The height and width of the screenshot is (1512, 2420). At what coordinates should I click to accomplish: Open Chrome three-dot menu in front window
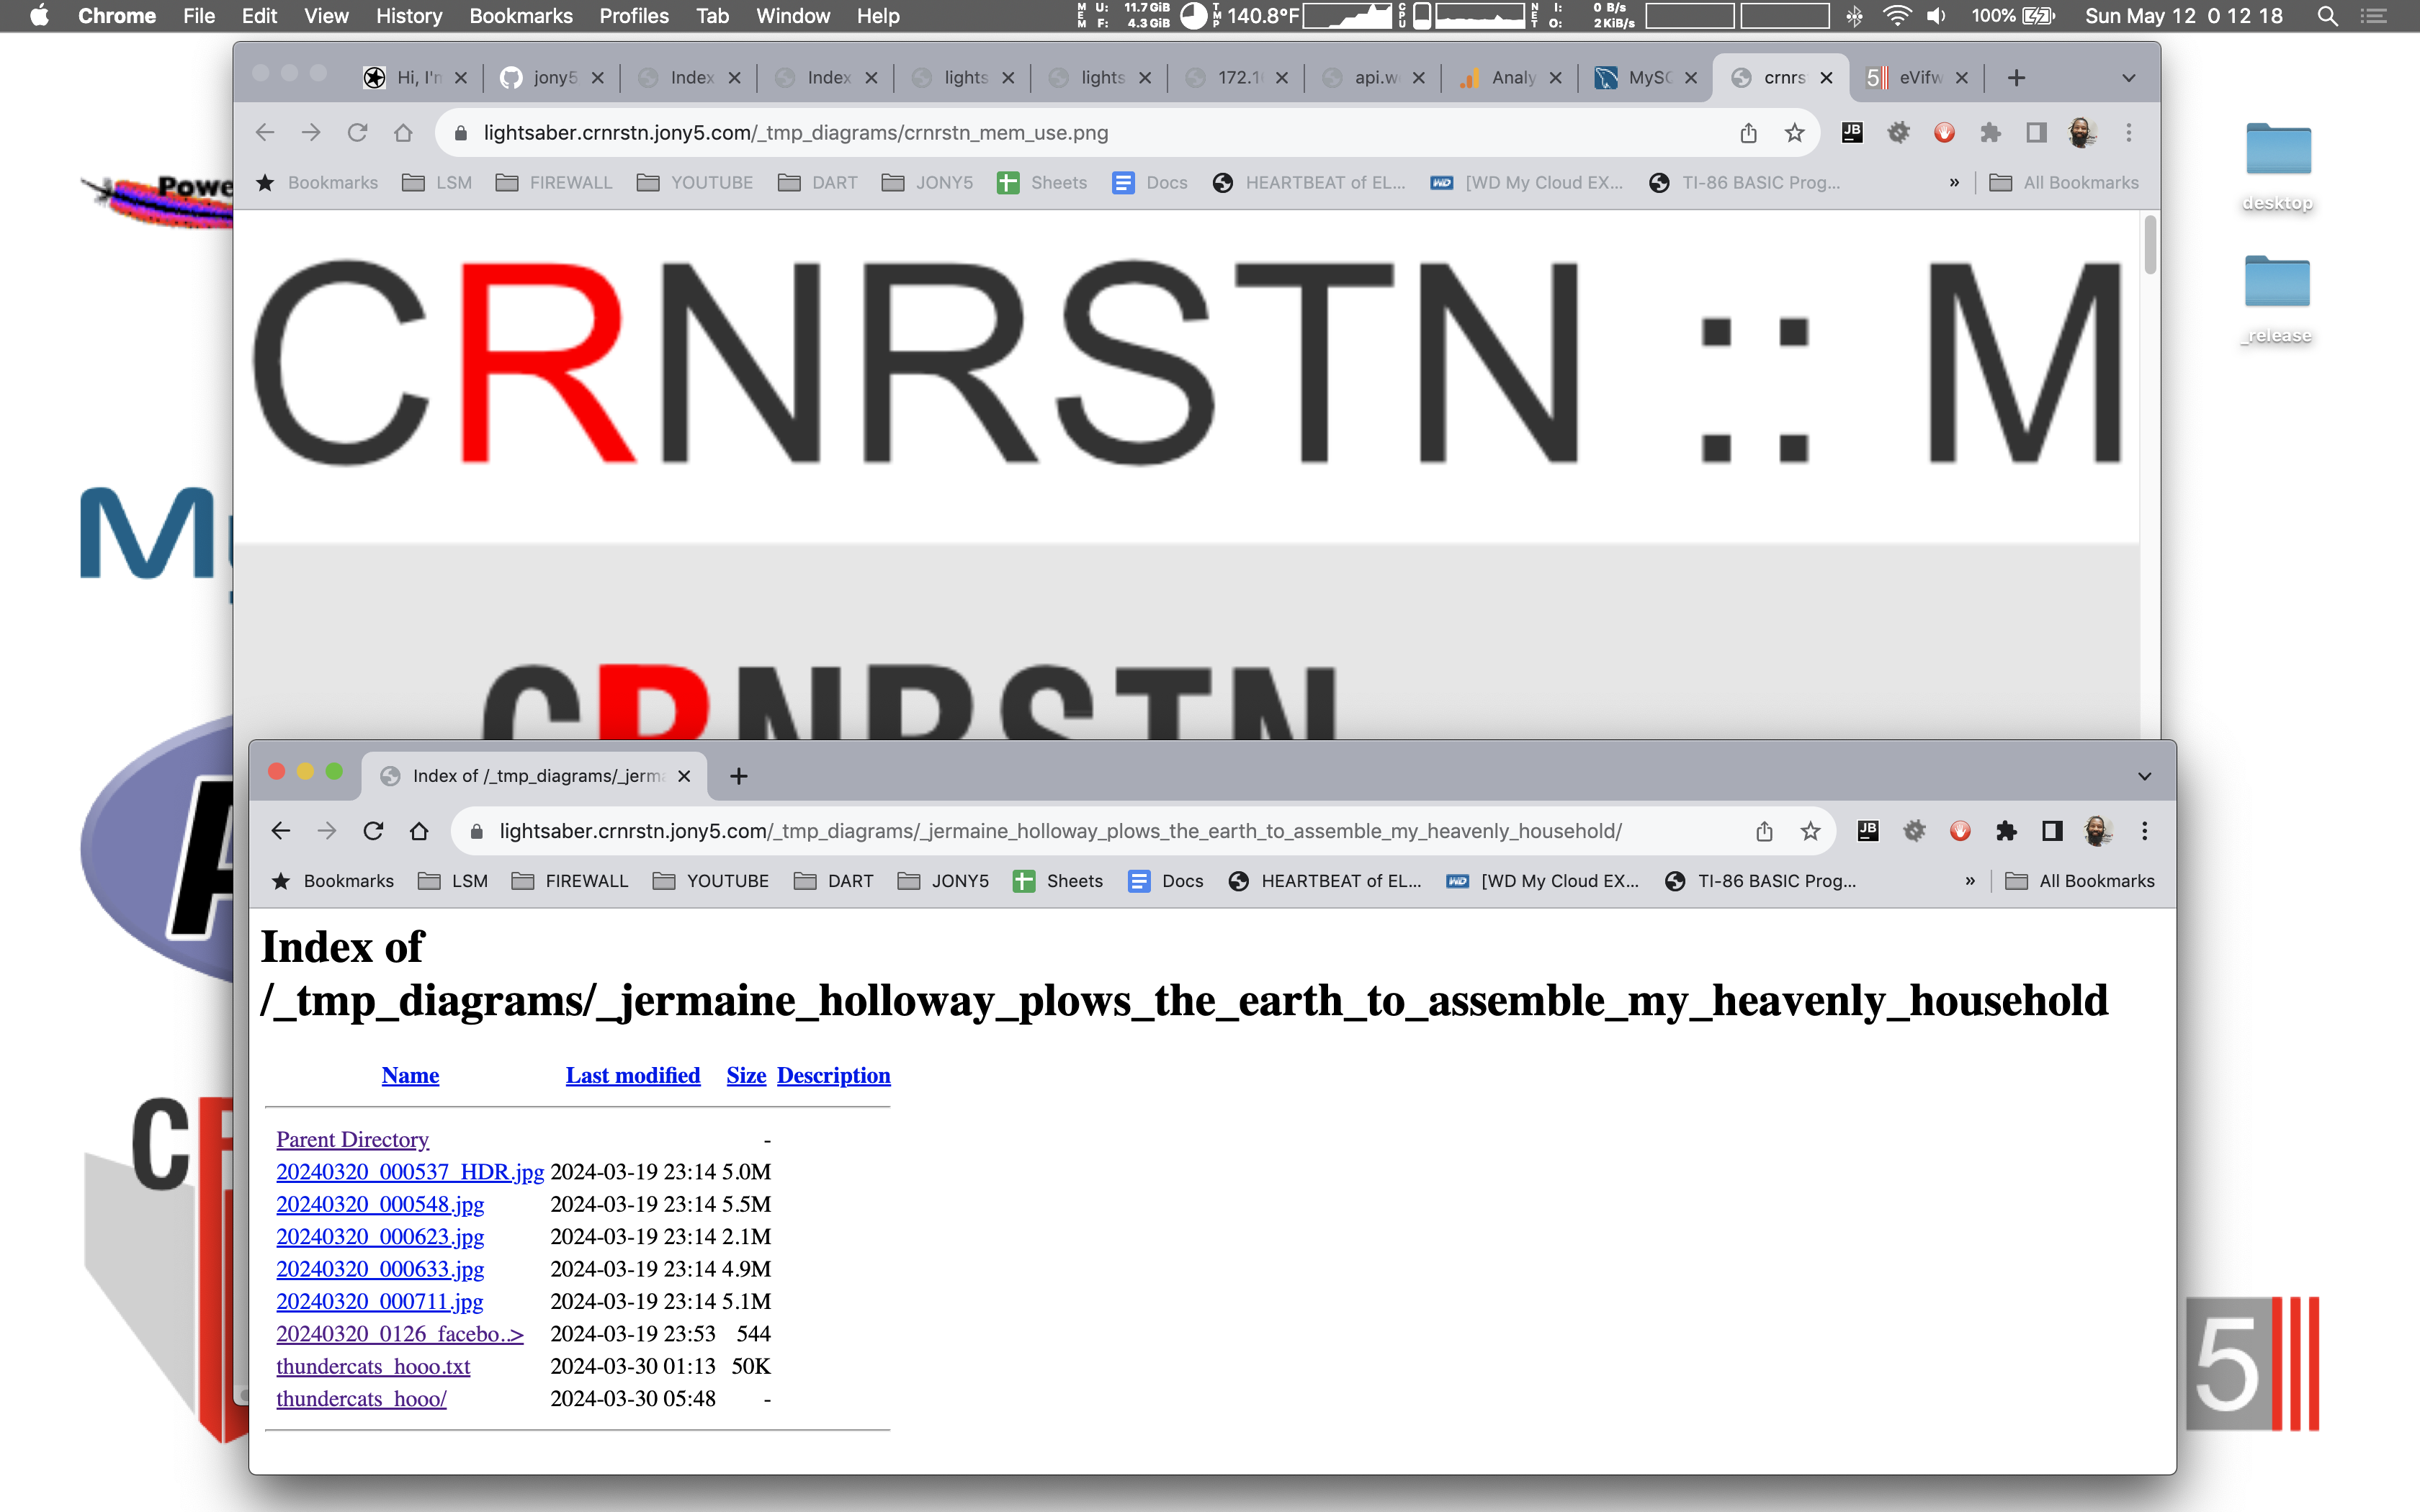[2144, 831]
